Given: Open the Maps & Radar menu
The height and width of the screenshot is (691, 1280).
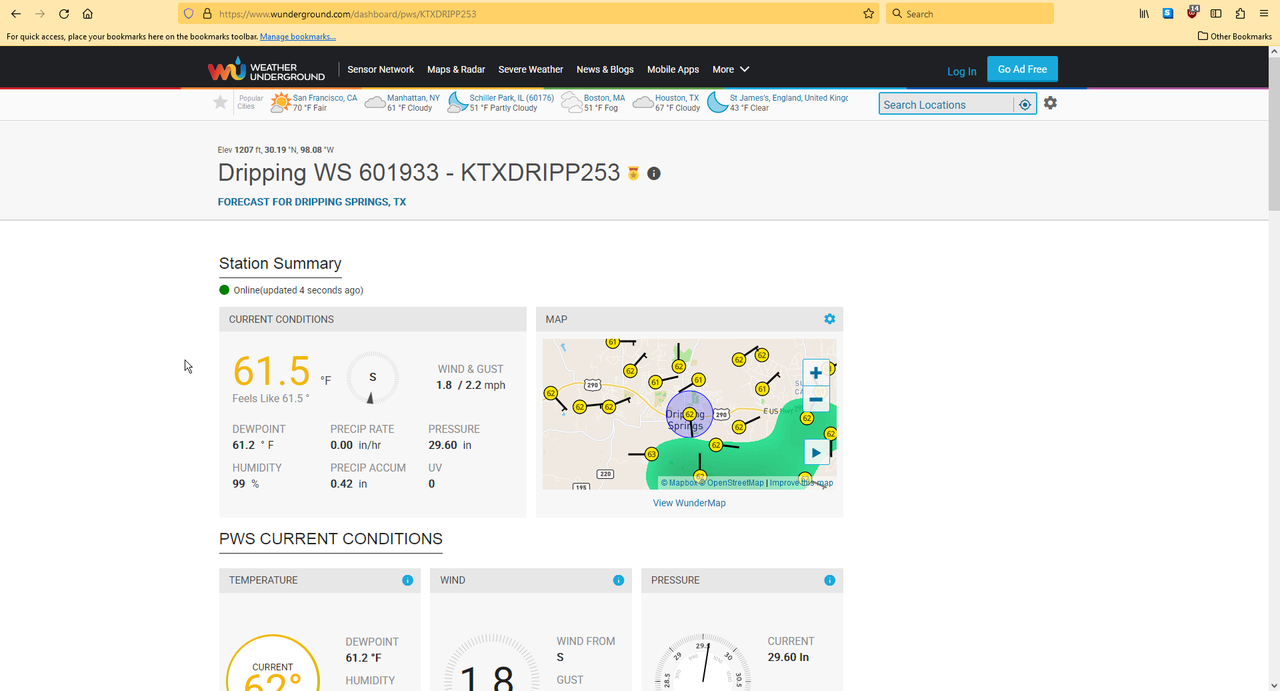Looking at the screenshot, I should coord(456,69).
